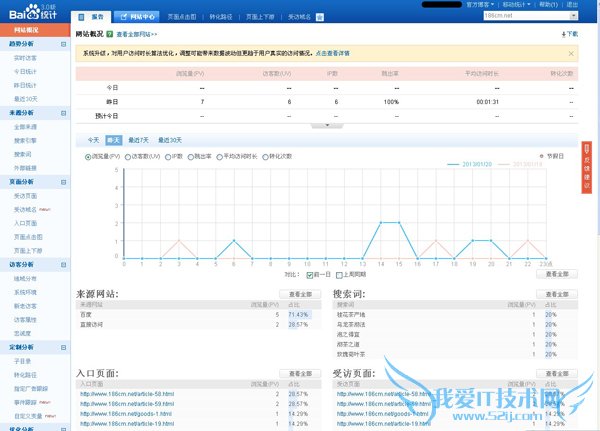Click 查看全部 button for 入口页面

[300, 374]
